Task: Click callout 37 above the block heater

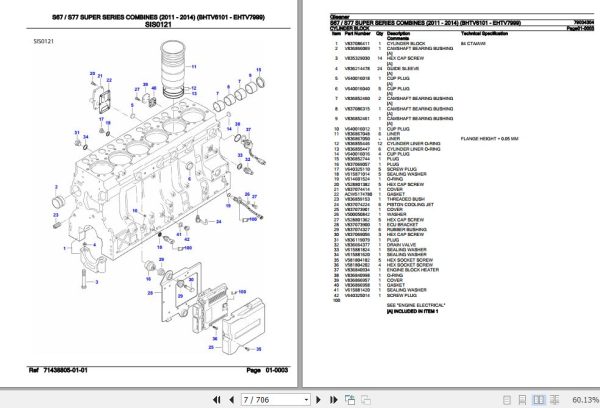Action: click(248, 130)
